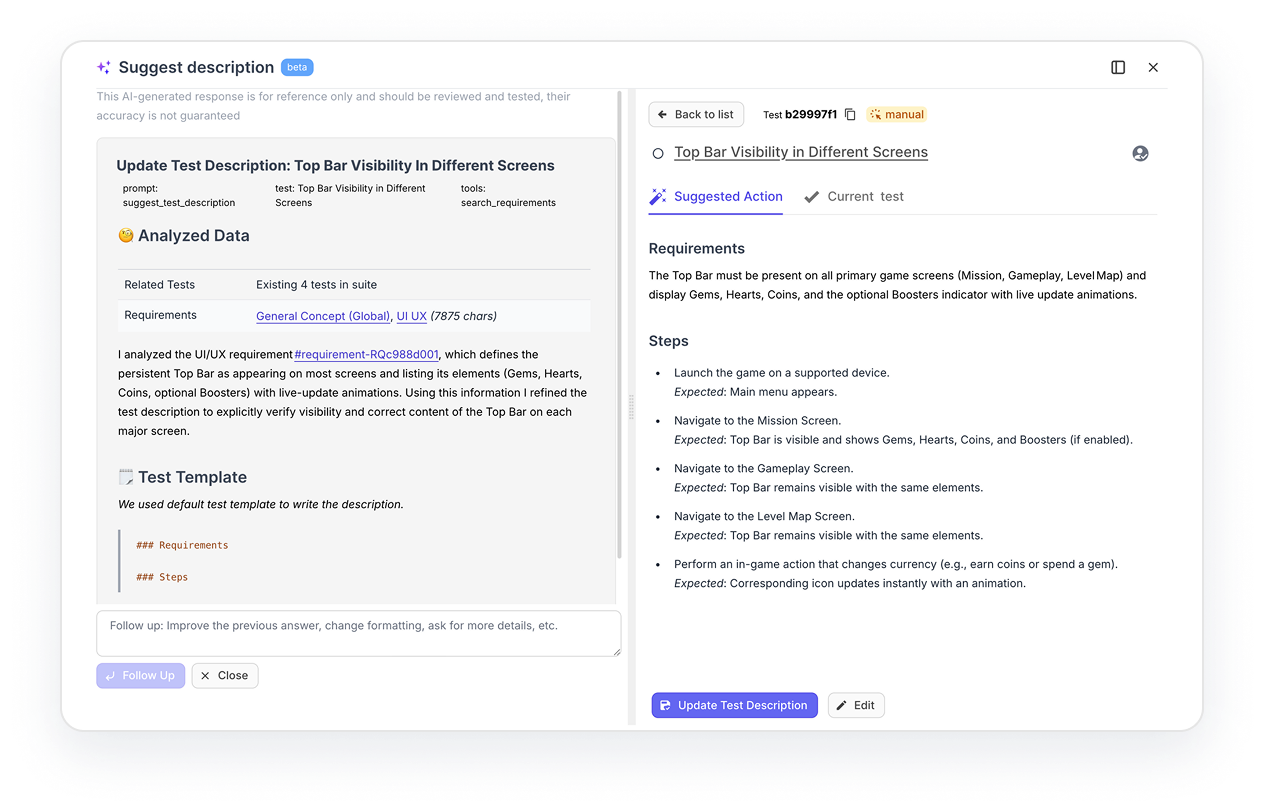Viewport: 1264px width, 806px height.
Task: Switch to the Suggested Action tab
Action: click(716, 197)
